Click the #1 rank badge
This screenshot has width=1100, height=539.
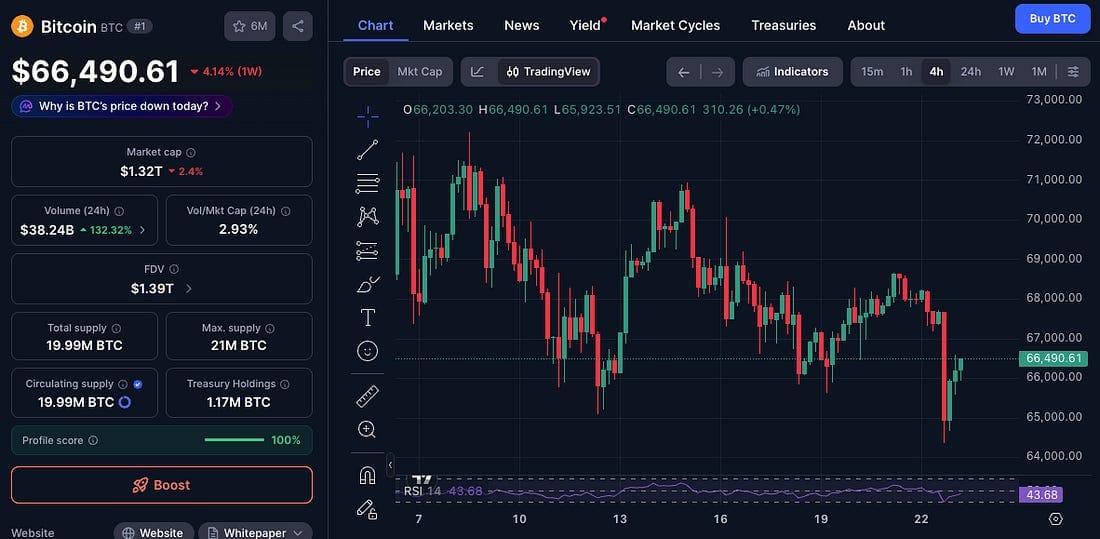(x=140, y=27)
